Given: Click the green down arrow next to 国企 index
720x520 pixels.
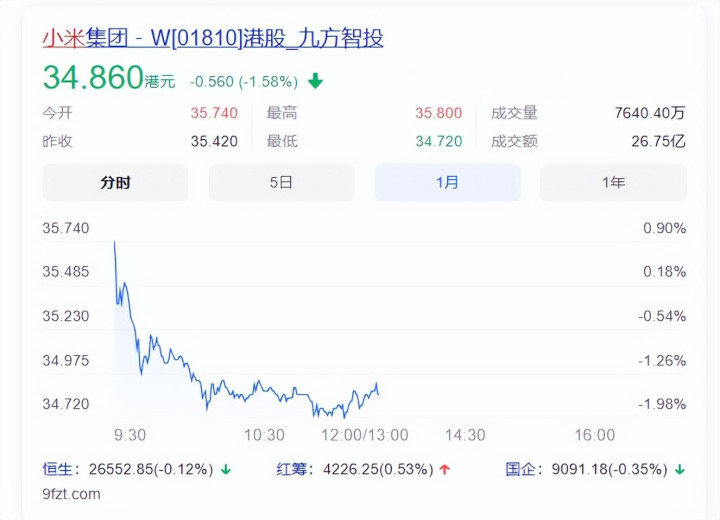Looking at the screenshot, I should [x=680, y=469].
